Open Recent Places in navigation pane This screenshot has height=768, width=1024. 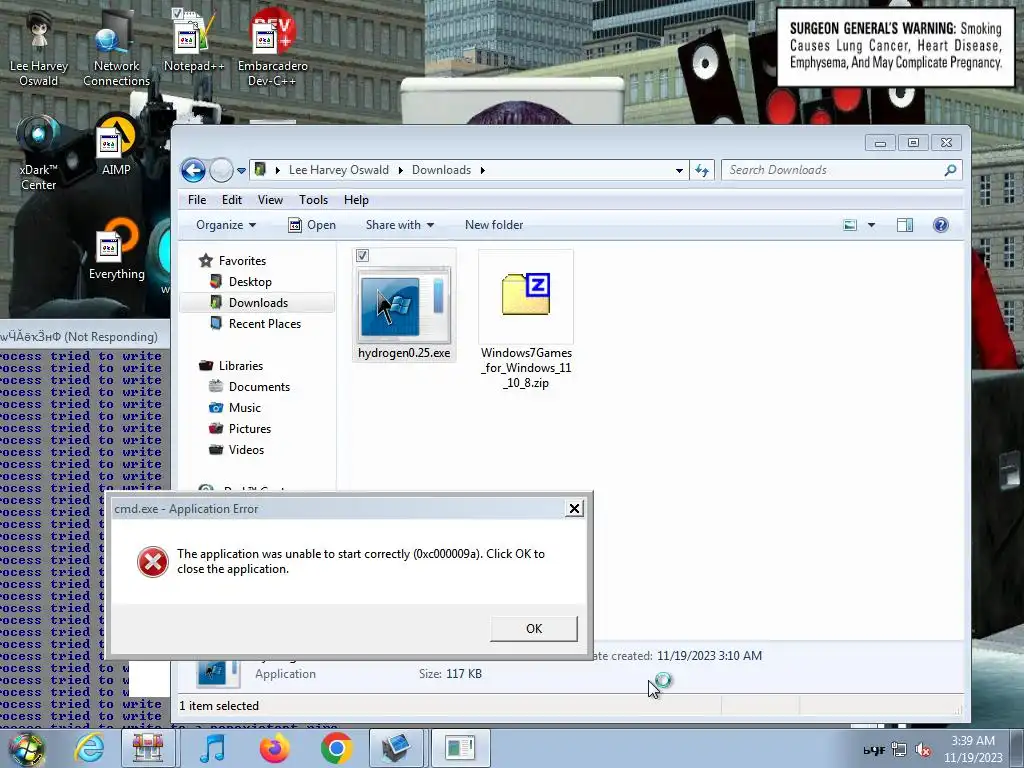(x=264, y=323)
